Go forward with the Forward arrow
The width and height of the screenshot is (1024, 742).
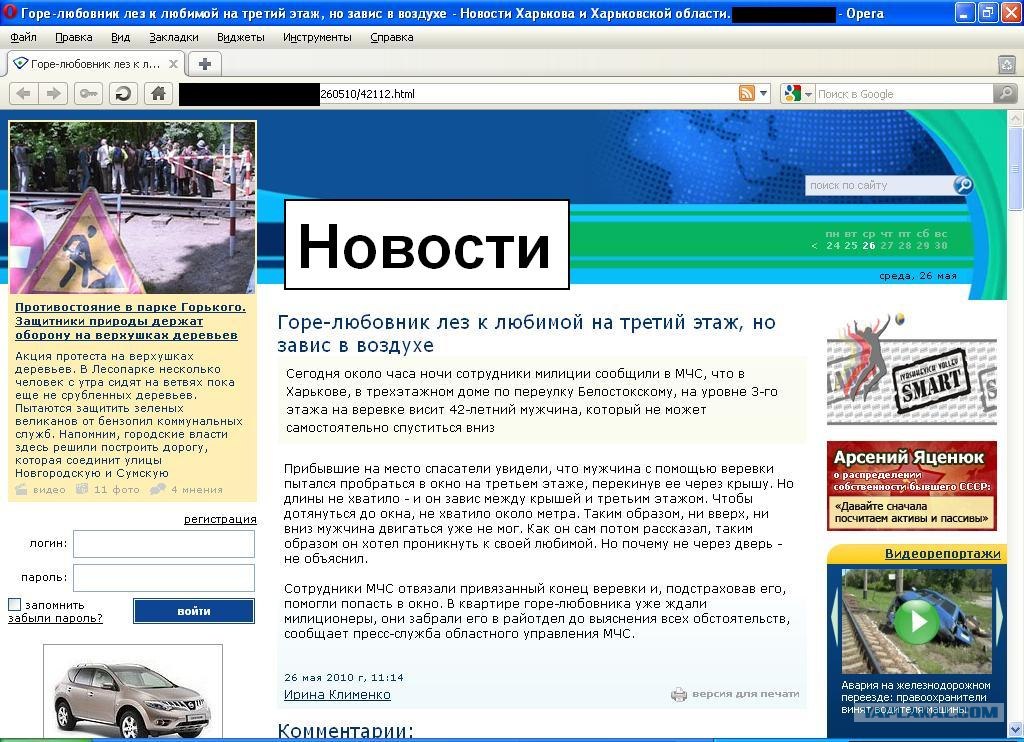point(54,94)
